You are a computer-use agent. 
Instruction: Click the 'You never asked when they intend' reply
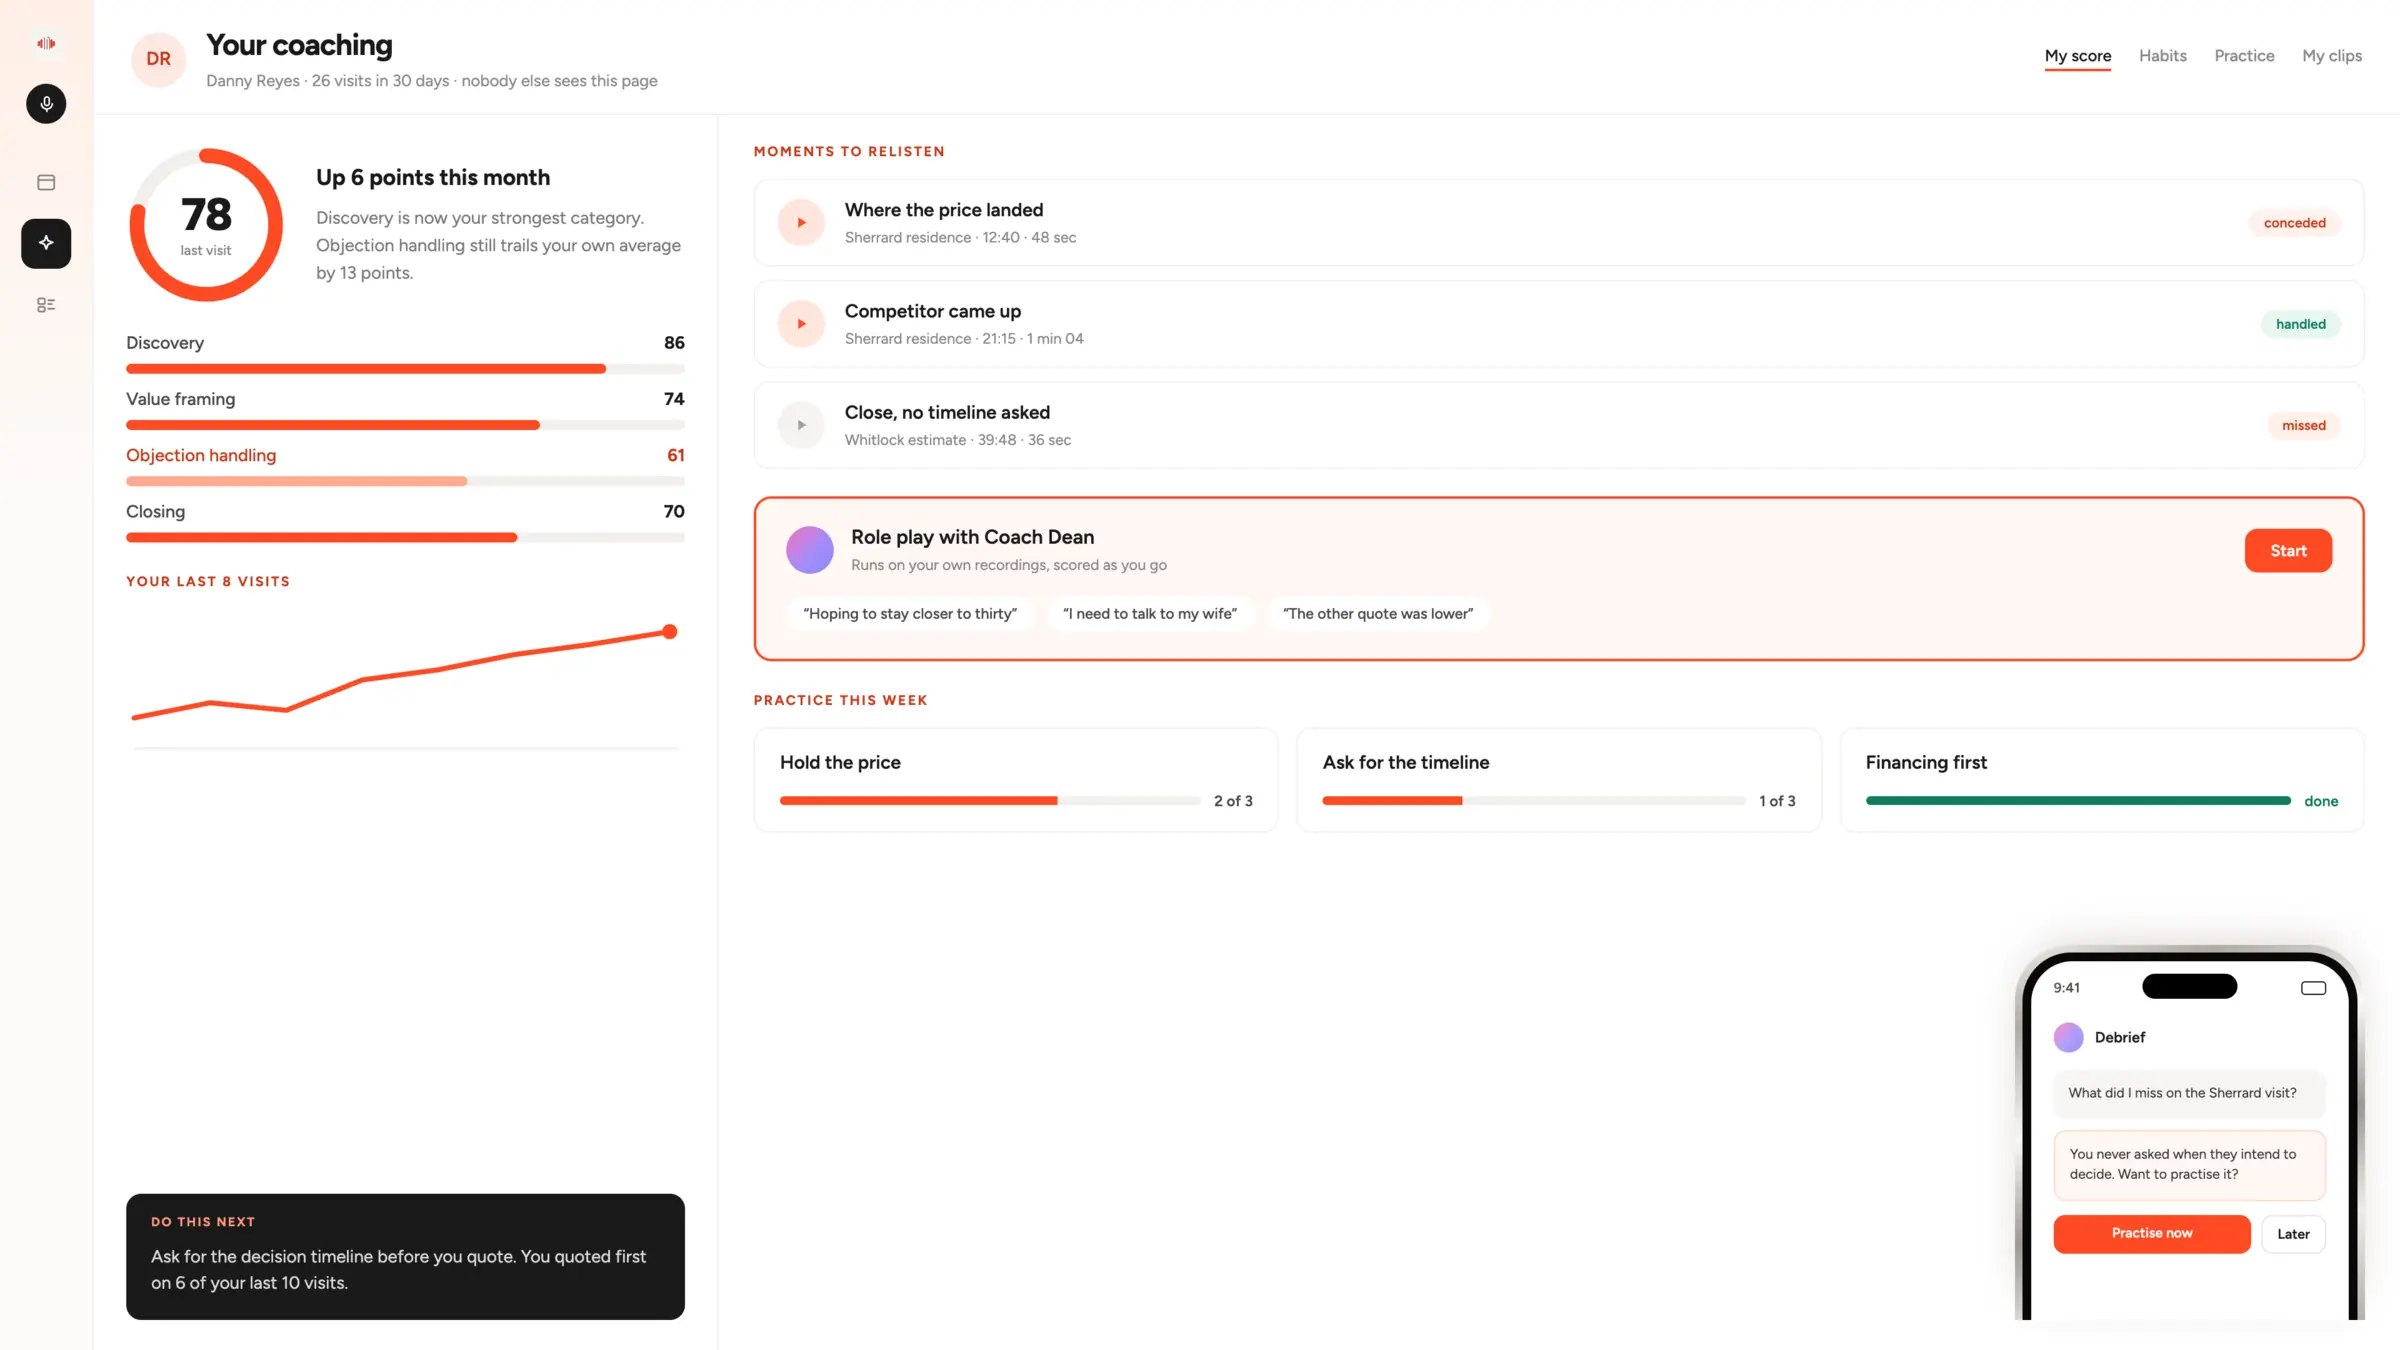(2189, 1164)
